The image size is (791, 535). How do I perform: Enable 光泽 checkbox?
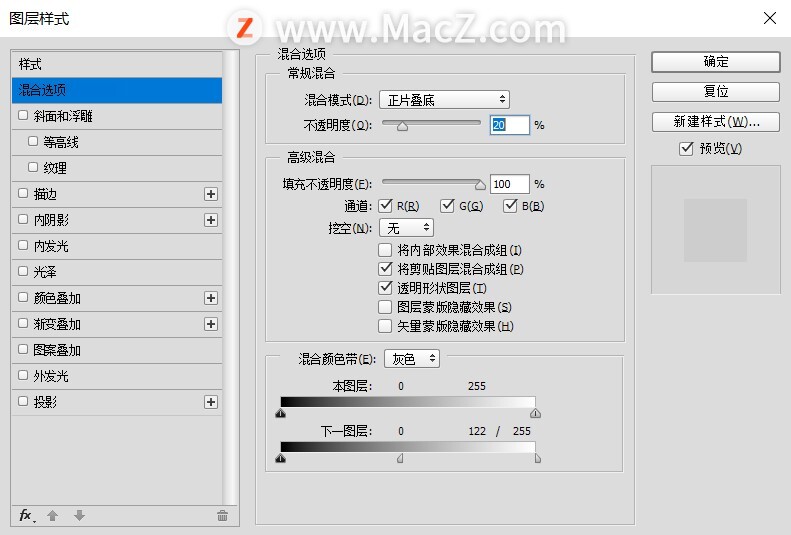tap(23, 271)
